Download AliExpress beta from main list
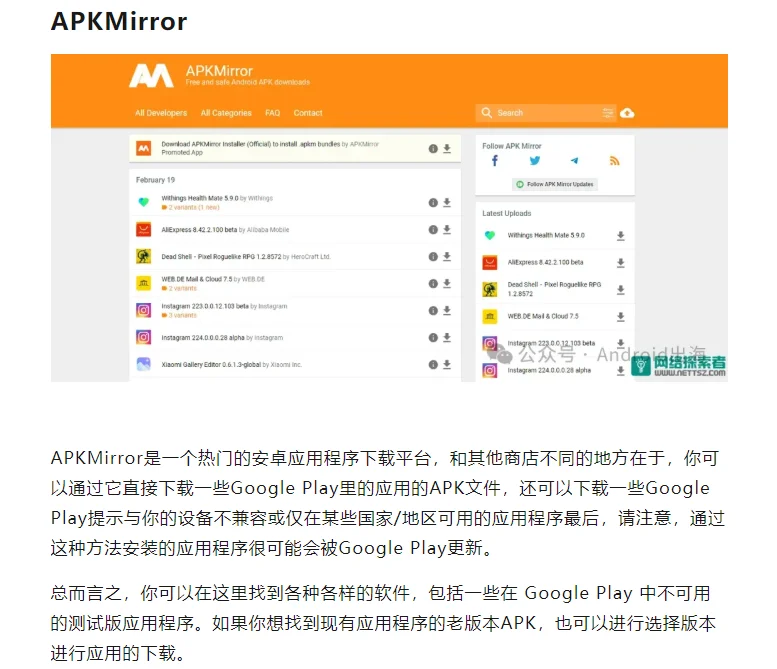This screenshot has height=669, width=777. tap(447, 229)
